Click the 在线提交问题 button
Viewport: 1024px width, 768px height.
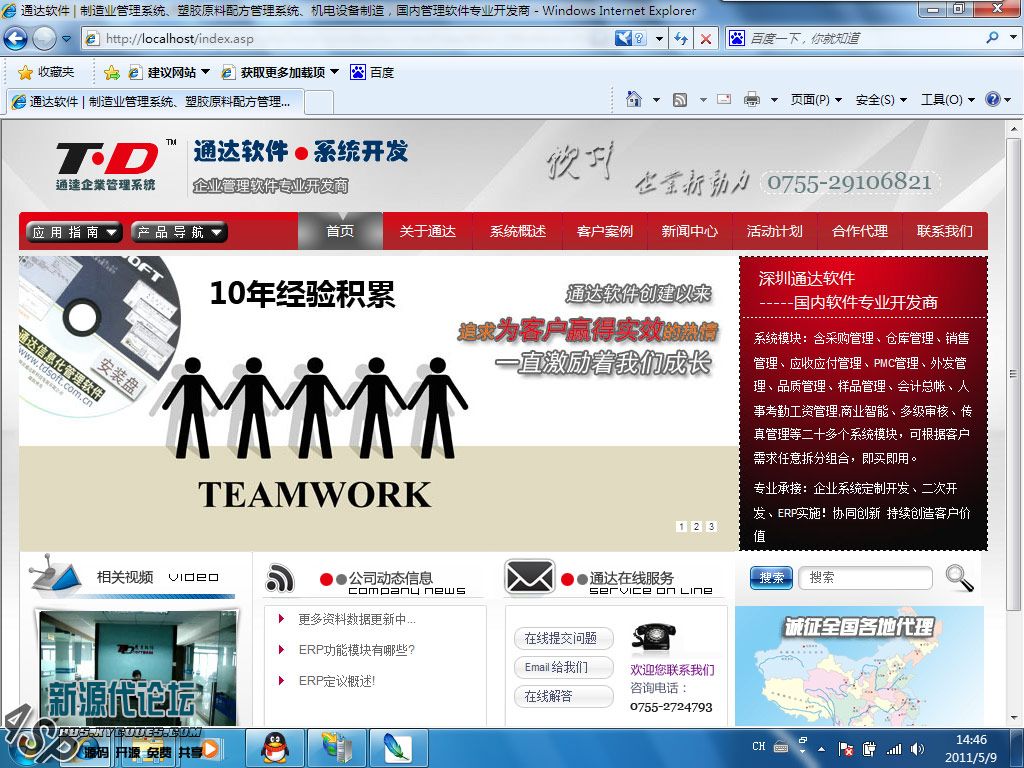point(564,638)
